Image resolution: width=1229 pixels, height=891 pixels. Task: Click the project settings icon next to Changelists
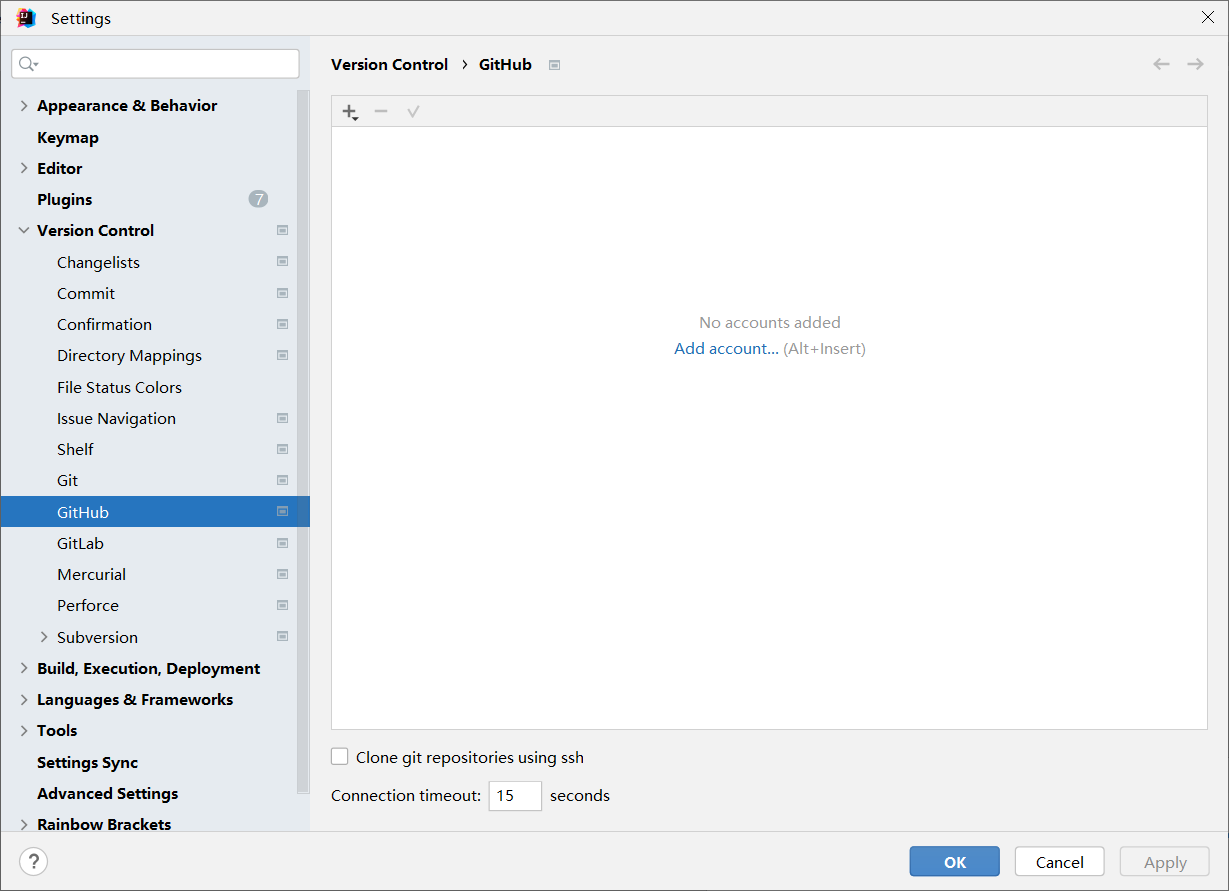coord(282,262)
